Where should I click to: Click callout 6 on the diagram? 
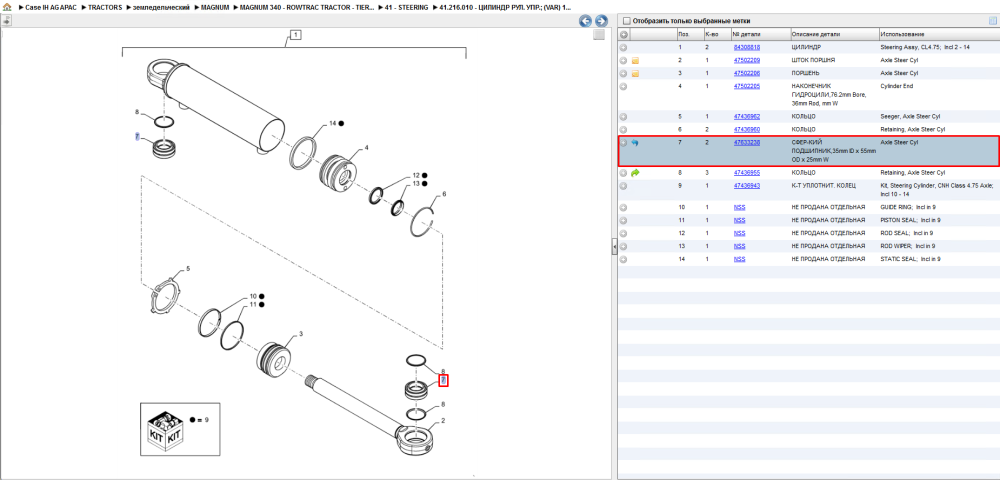point(444,194)
